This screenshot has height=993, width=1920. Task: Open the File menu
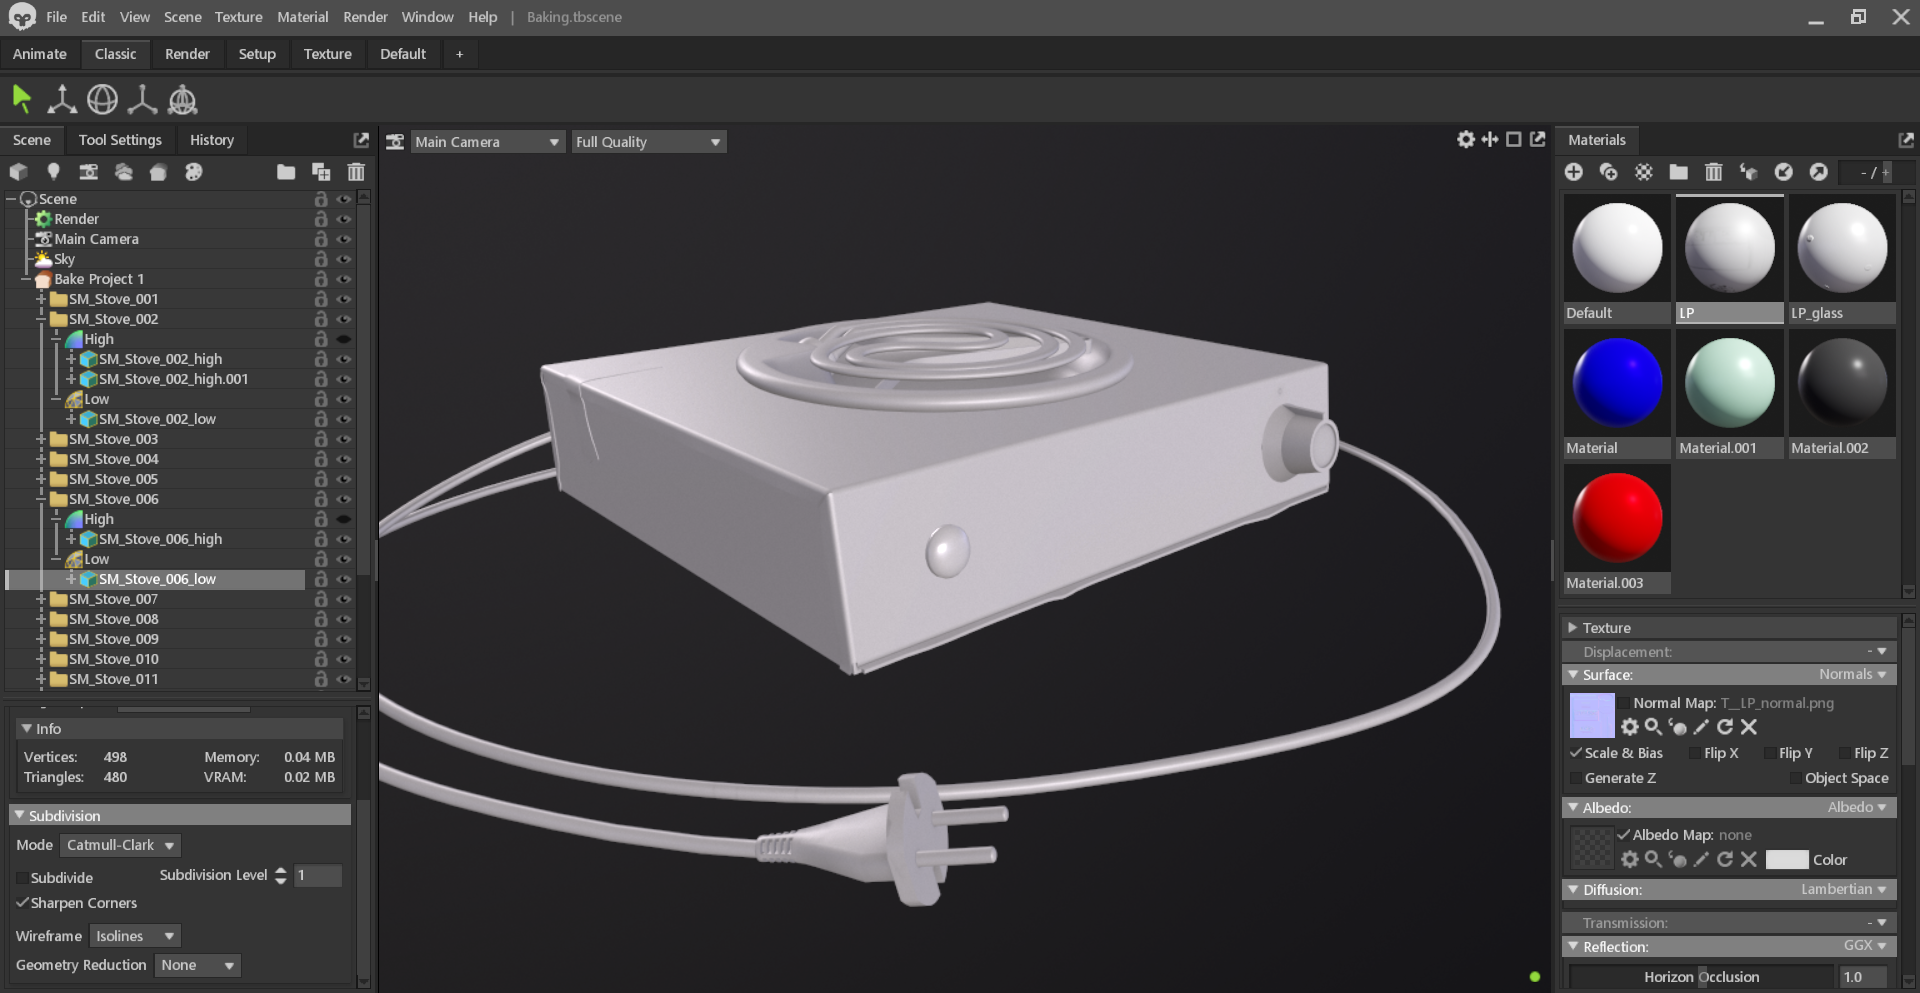pos(57,17)
